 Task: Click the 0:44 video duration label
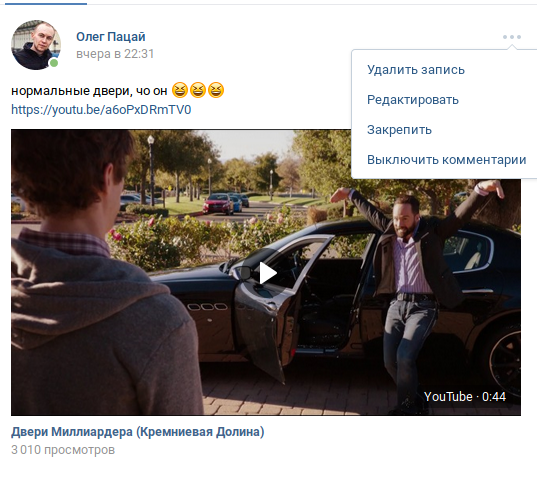[494, 397]
